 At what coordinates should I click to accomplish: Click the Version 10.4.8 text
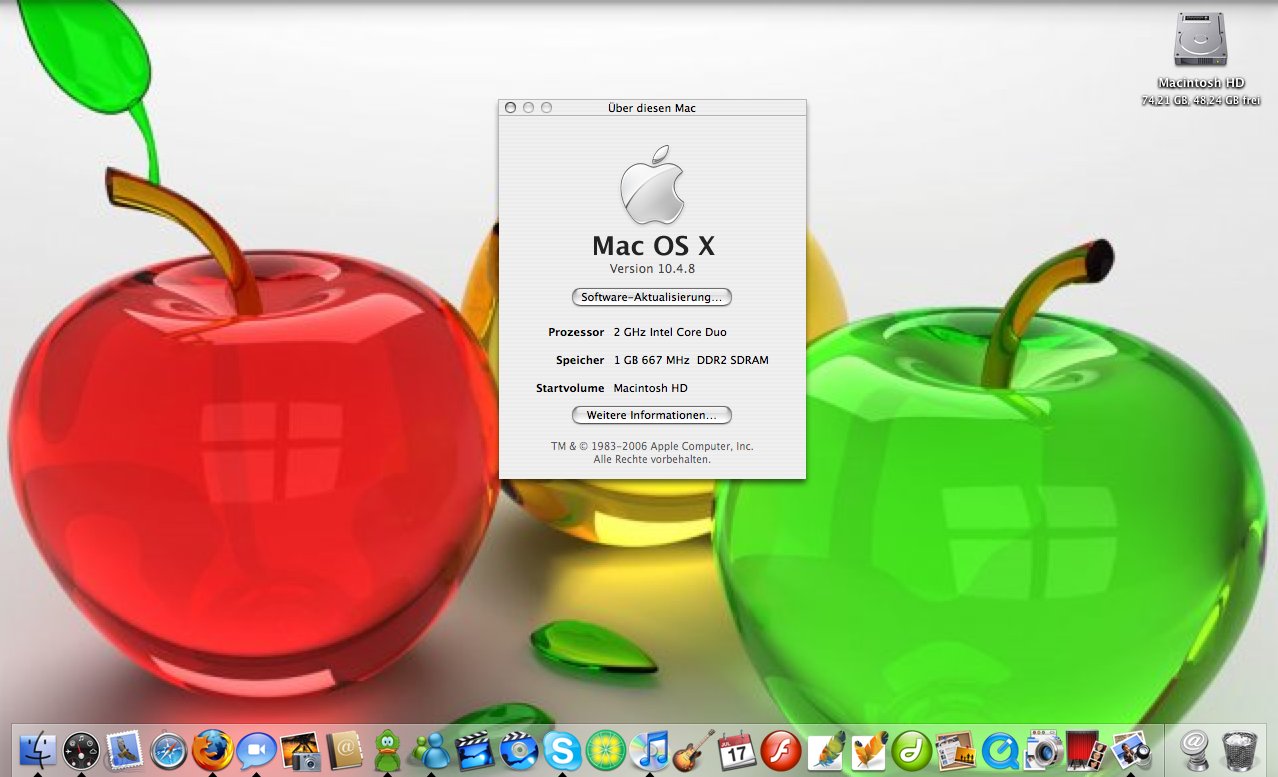pyautogui.click(x=652, y=270)
